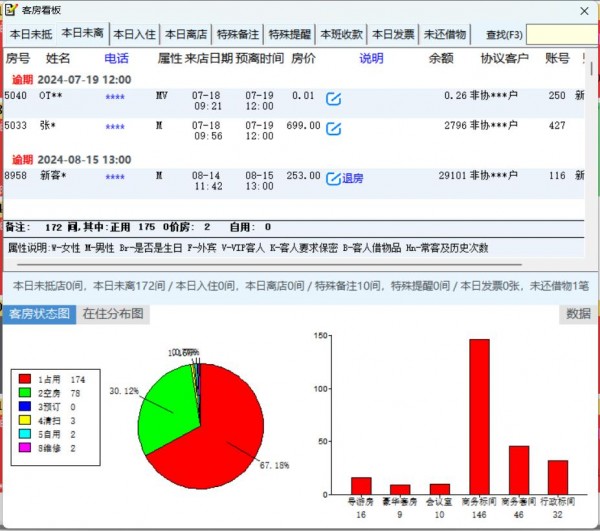Click the edit note icon for room 5033
The height and width of the screenshot is (531, 600).
[334, 128]
